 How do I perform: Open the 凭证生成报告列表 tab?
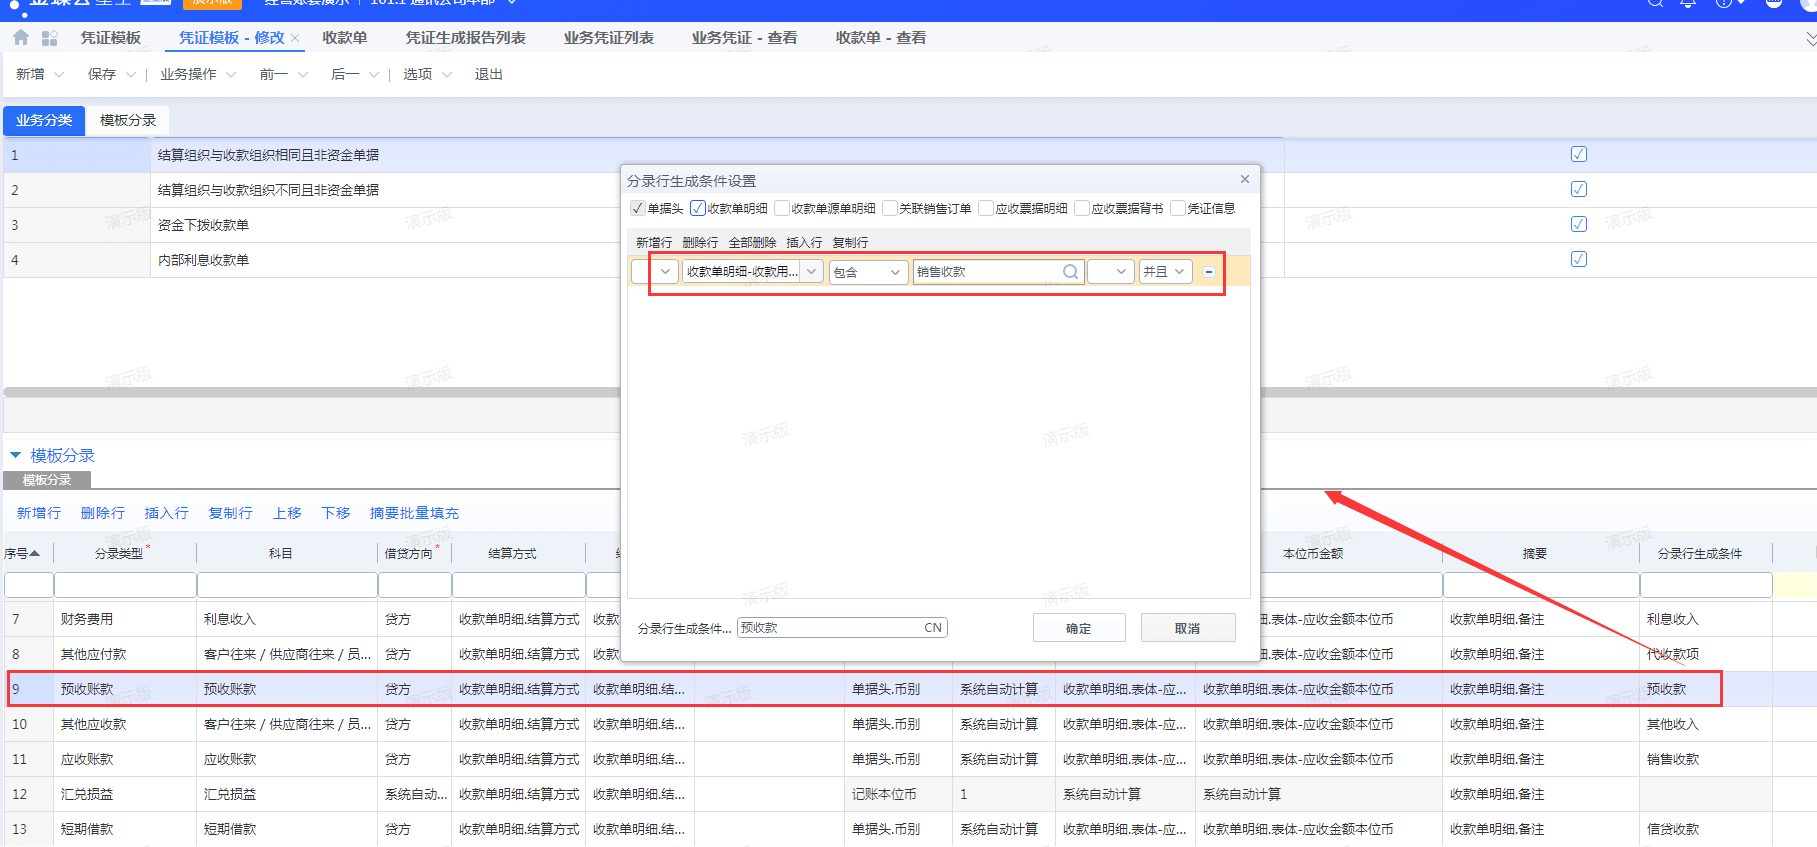point(466,38)
